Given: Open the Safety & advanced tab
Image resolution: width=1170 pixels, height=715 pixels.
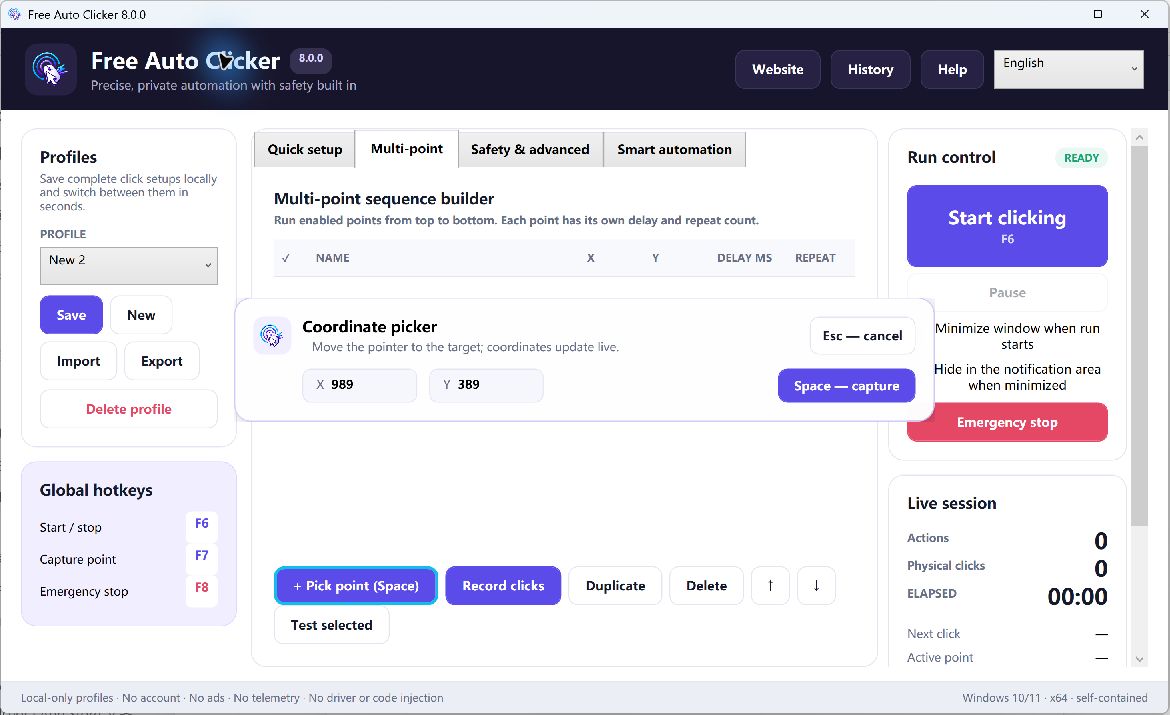Looking at the screenshot, I should click(531, 149).
